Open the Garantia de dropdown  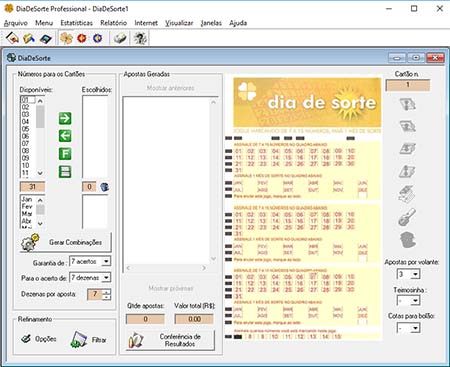106,261
